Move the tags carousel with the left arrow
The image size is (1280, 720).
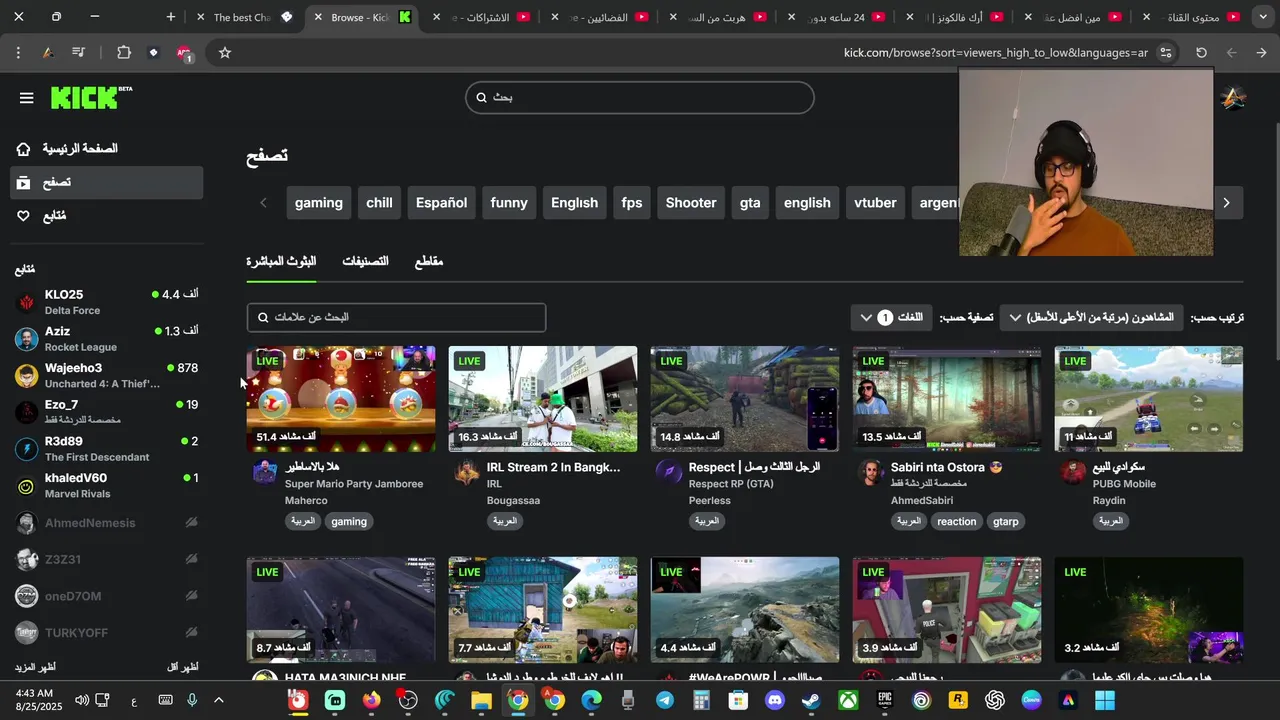[263, 203]
